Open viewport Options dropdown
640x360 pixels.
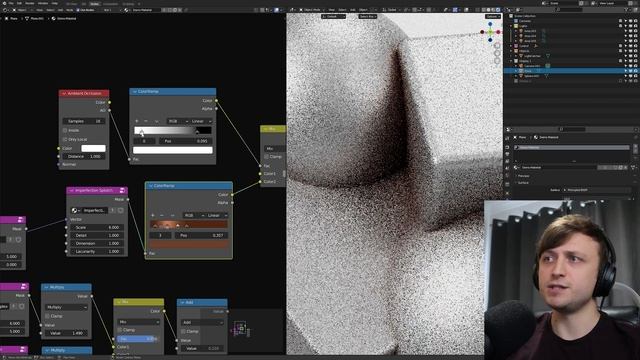(x=493, y=16)
